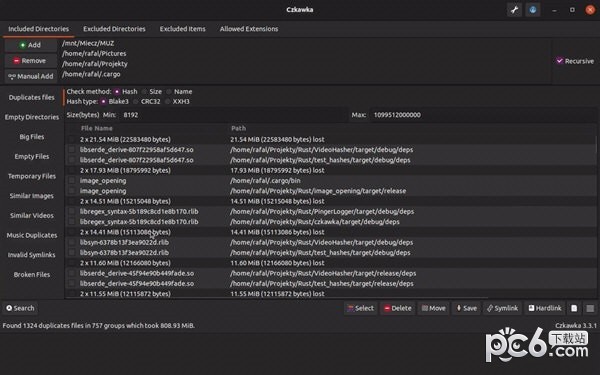Click path /home/rafal/.cargo/bin cell
600x375 pixels.
pyautogui.click(x=265, y=181)
